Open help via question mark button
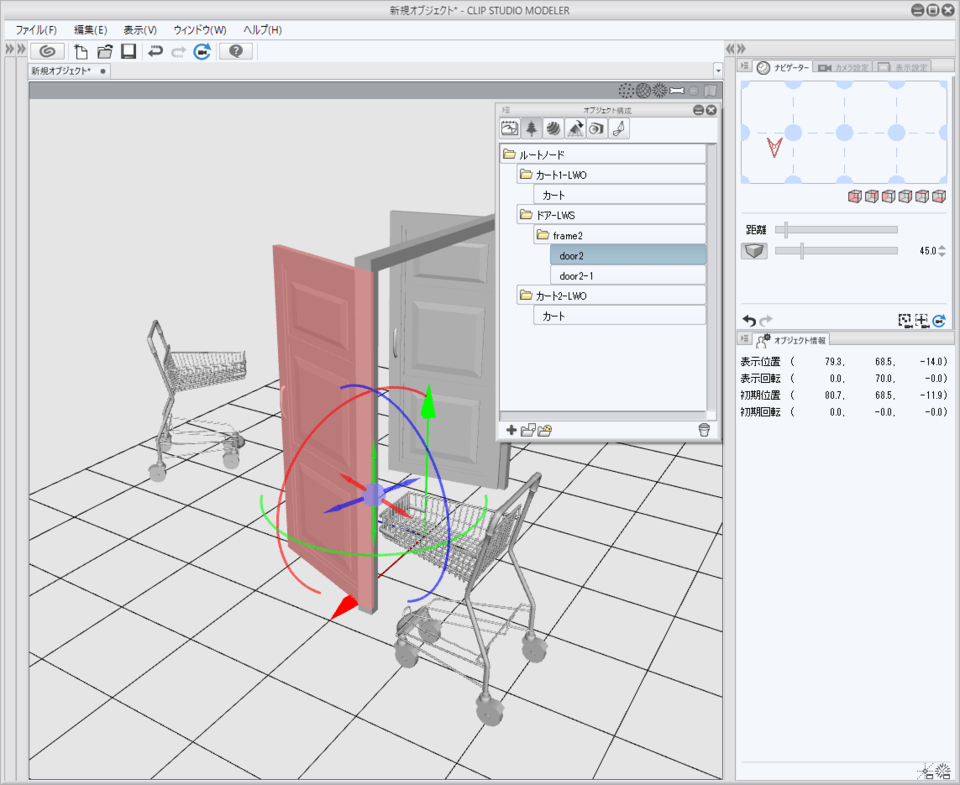The height and width of the screenshot is (785, 960). tap(236, 51)
